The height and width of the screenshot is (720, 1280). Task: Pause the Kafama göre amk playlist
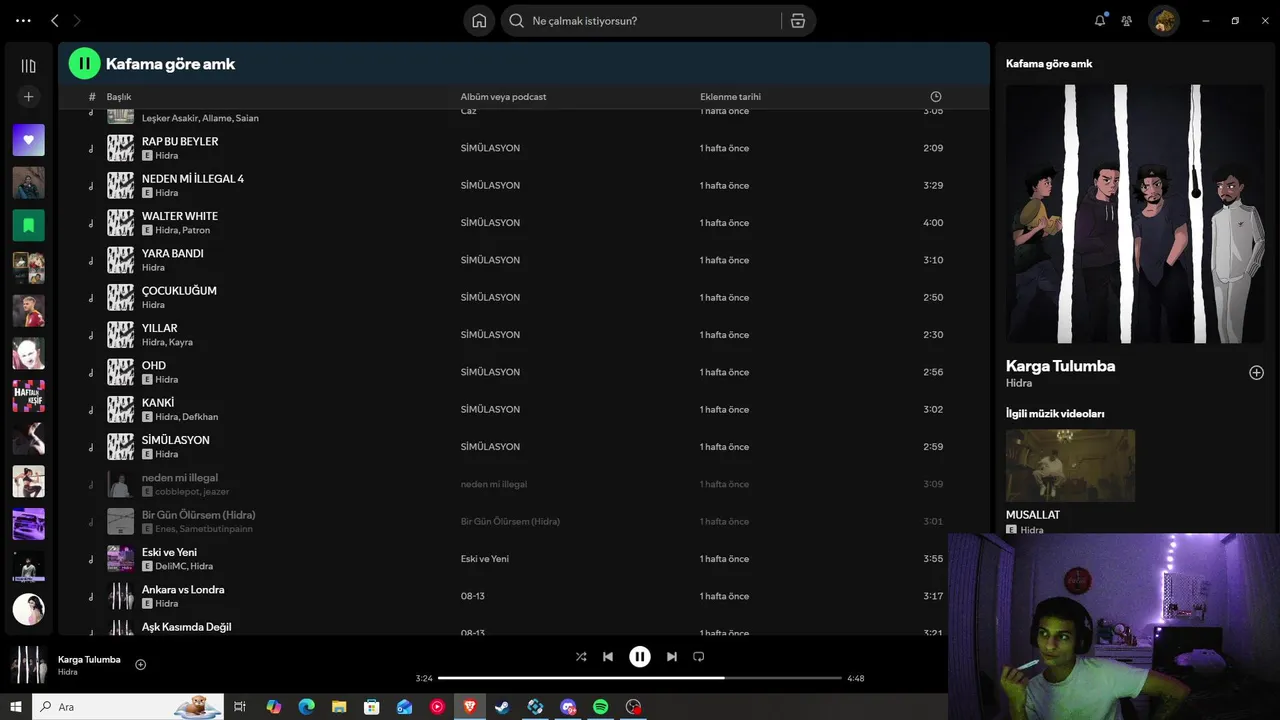(84, 64)
